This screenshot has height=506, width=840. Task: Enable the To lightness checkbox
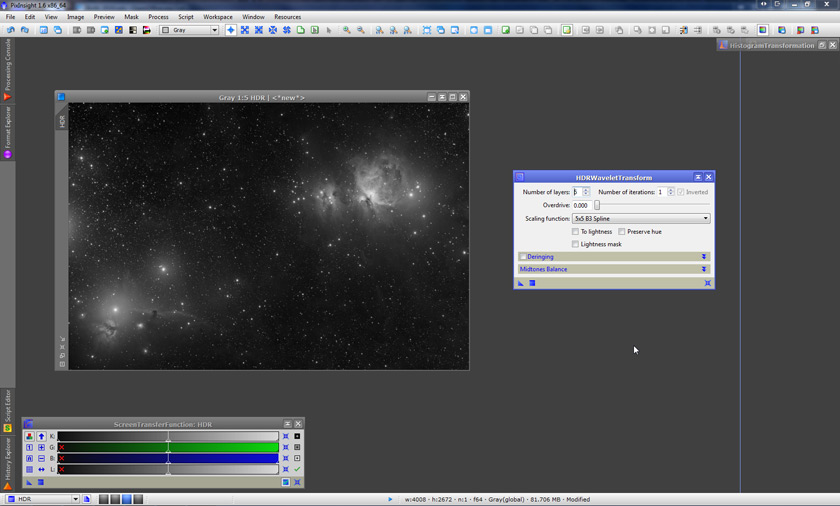tap(575, 232)
